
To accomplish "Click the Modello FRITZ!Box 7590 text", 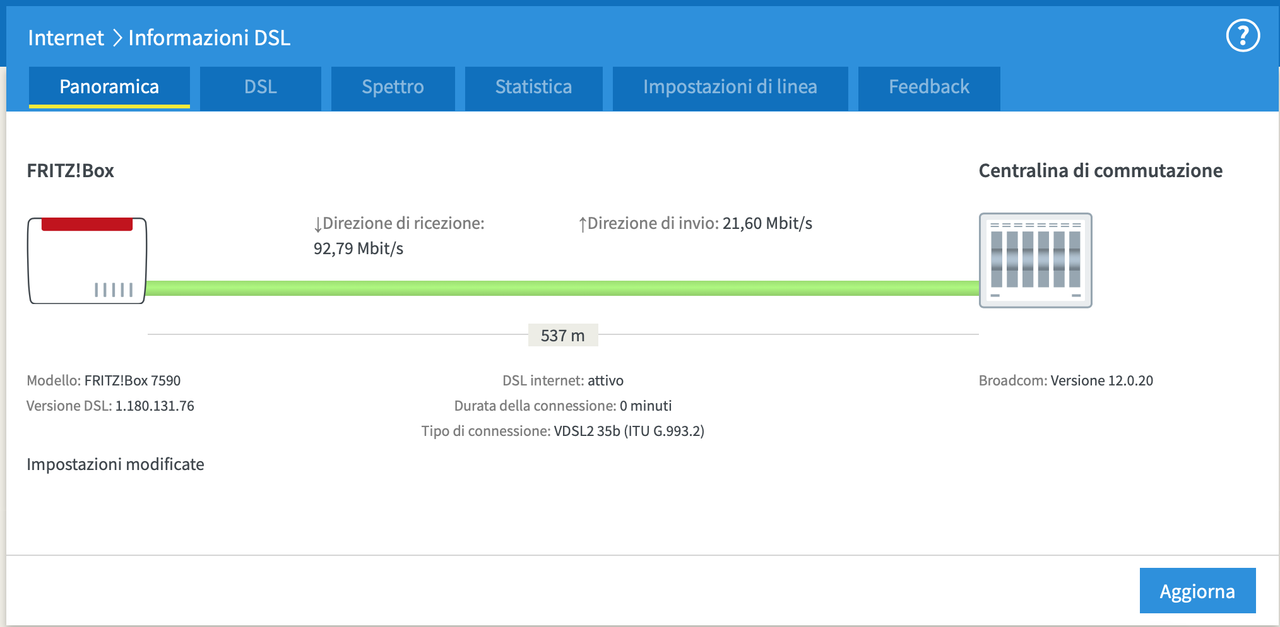I will coord(104,380).
